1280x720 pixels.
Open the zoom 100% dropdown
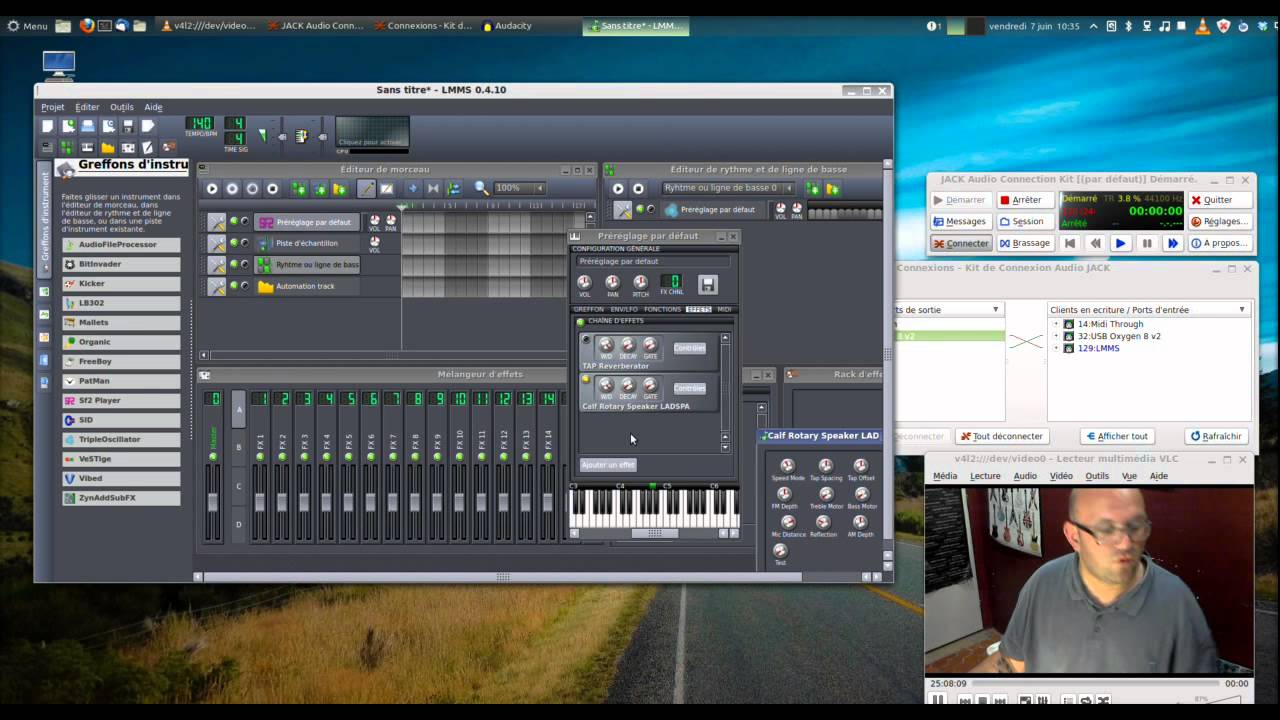520,188
